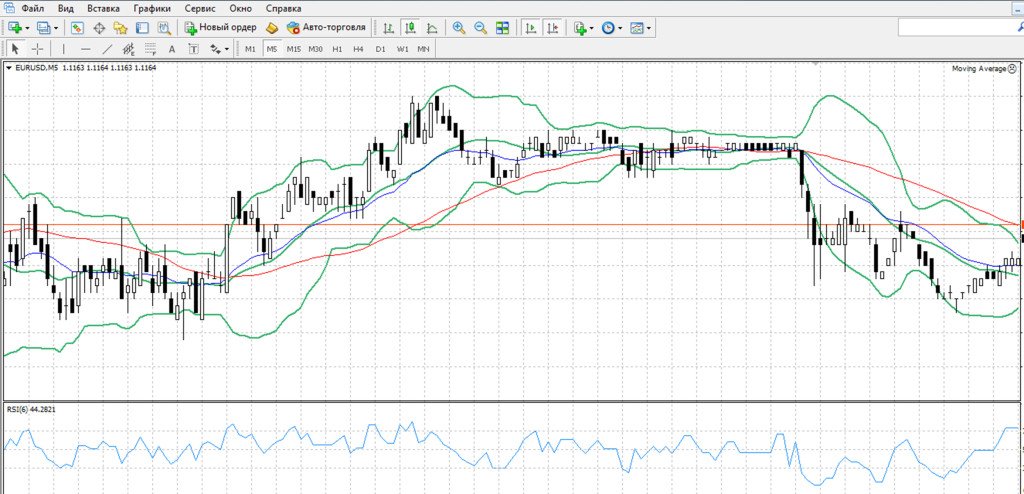Open the Market Watch window
1024x494 pixels.
77,28
